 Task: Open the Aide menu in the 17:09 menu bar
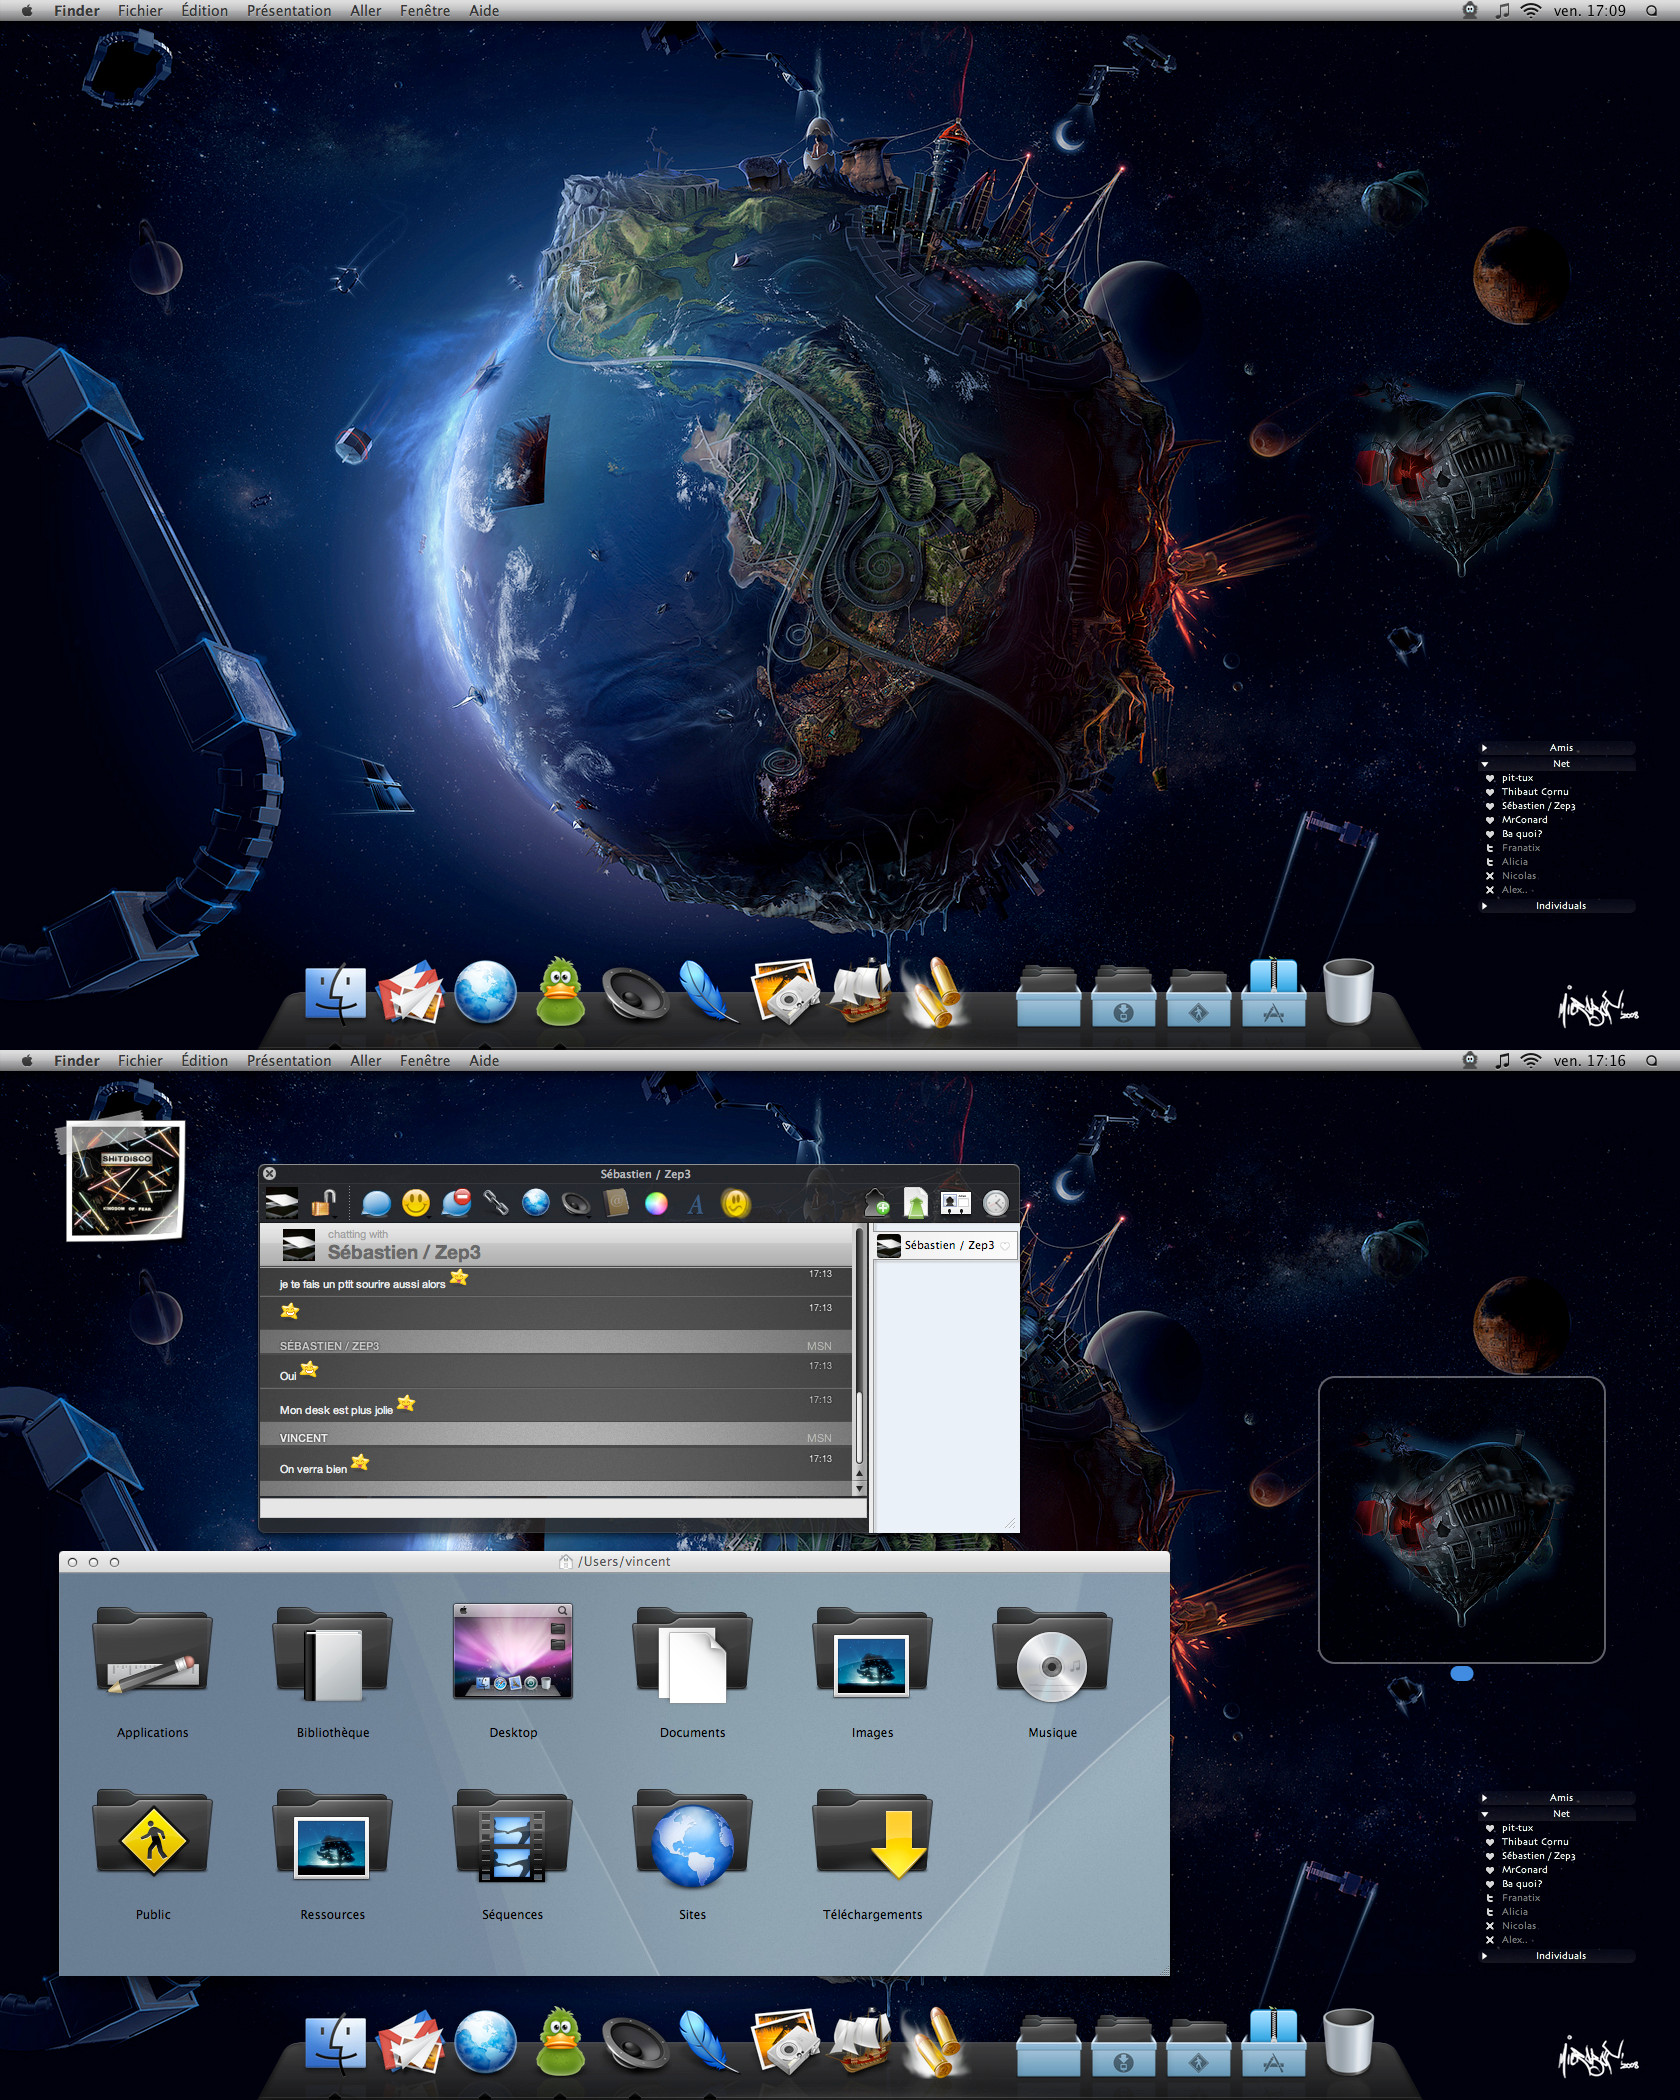[484, 10]
